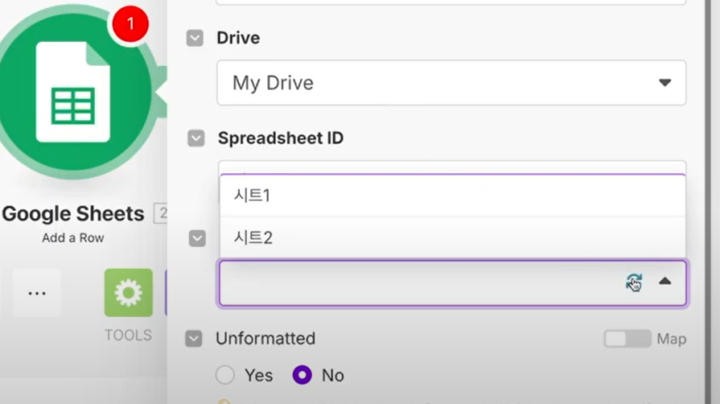Click the number 2 badge beside Google Sheets
The image size is (720, 404).
click(160, 214)
